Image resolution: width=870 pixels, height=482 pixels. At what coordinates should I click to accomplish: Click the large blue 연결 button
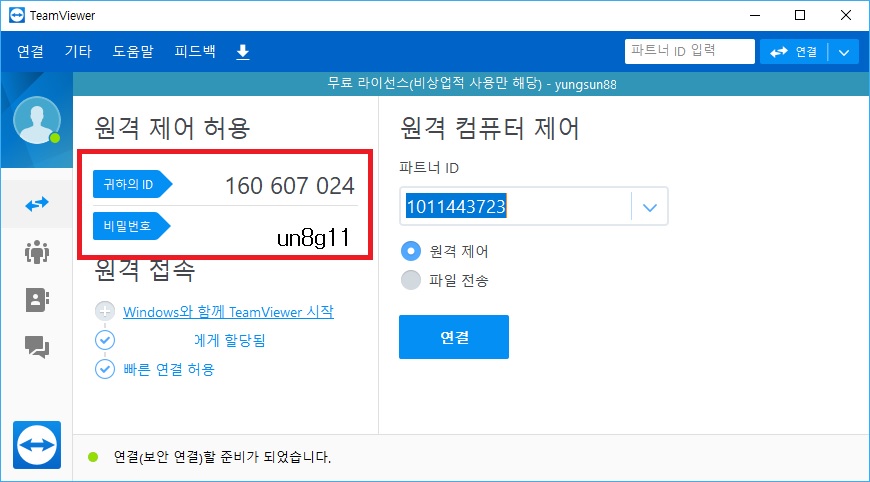click(454, 337)
